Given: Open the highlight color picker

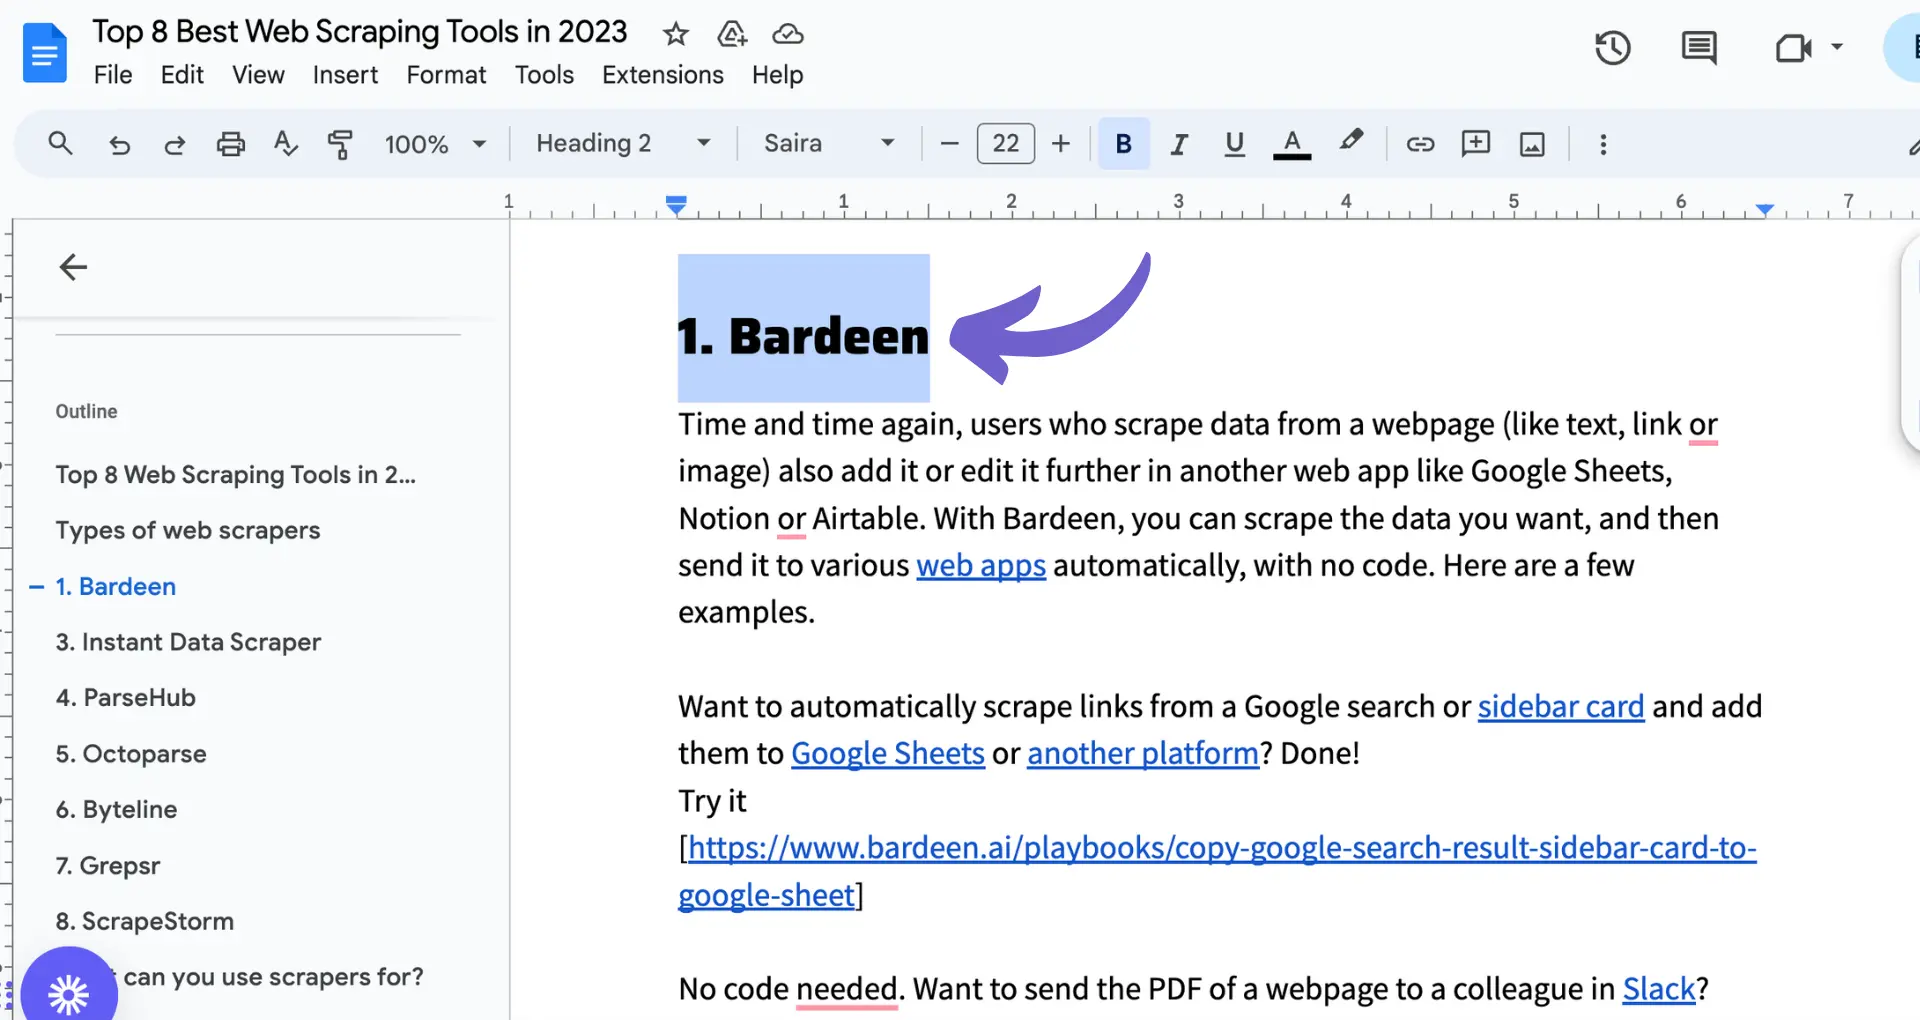Looking at the screenshot, I should coord(1351,142).
